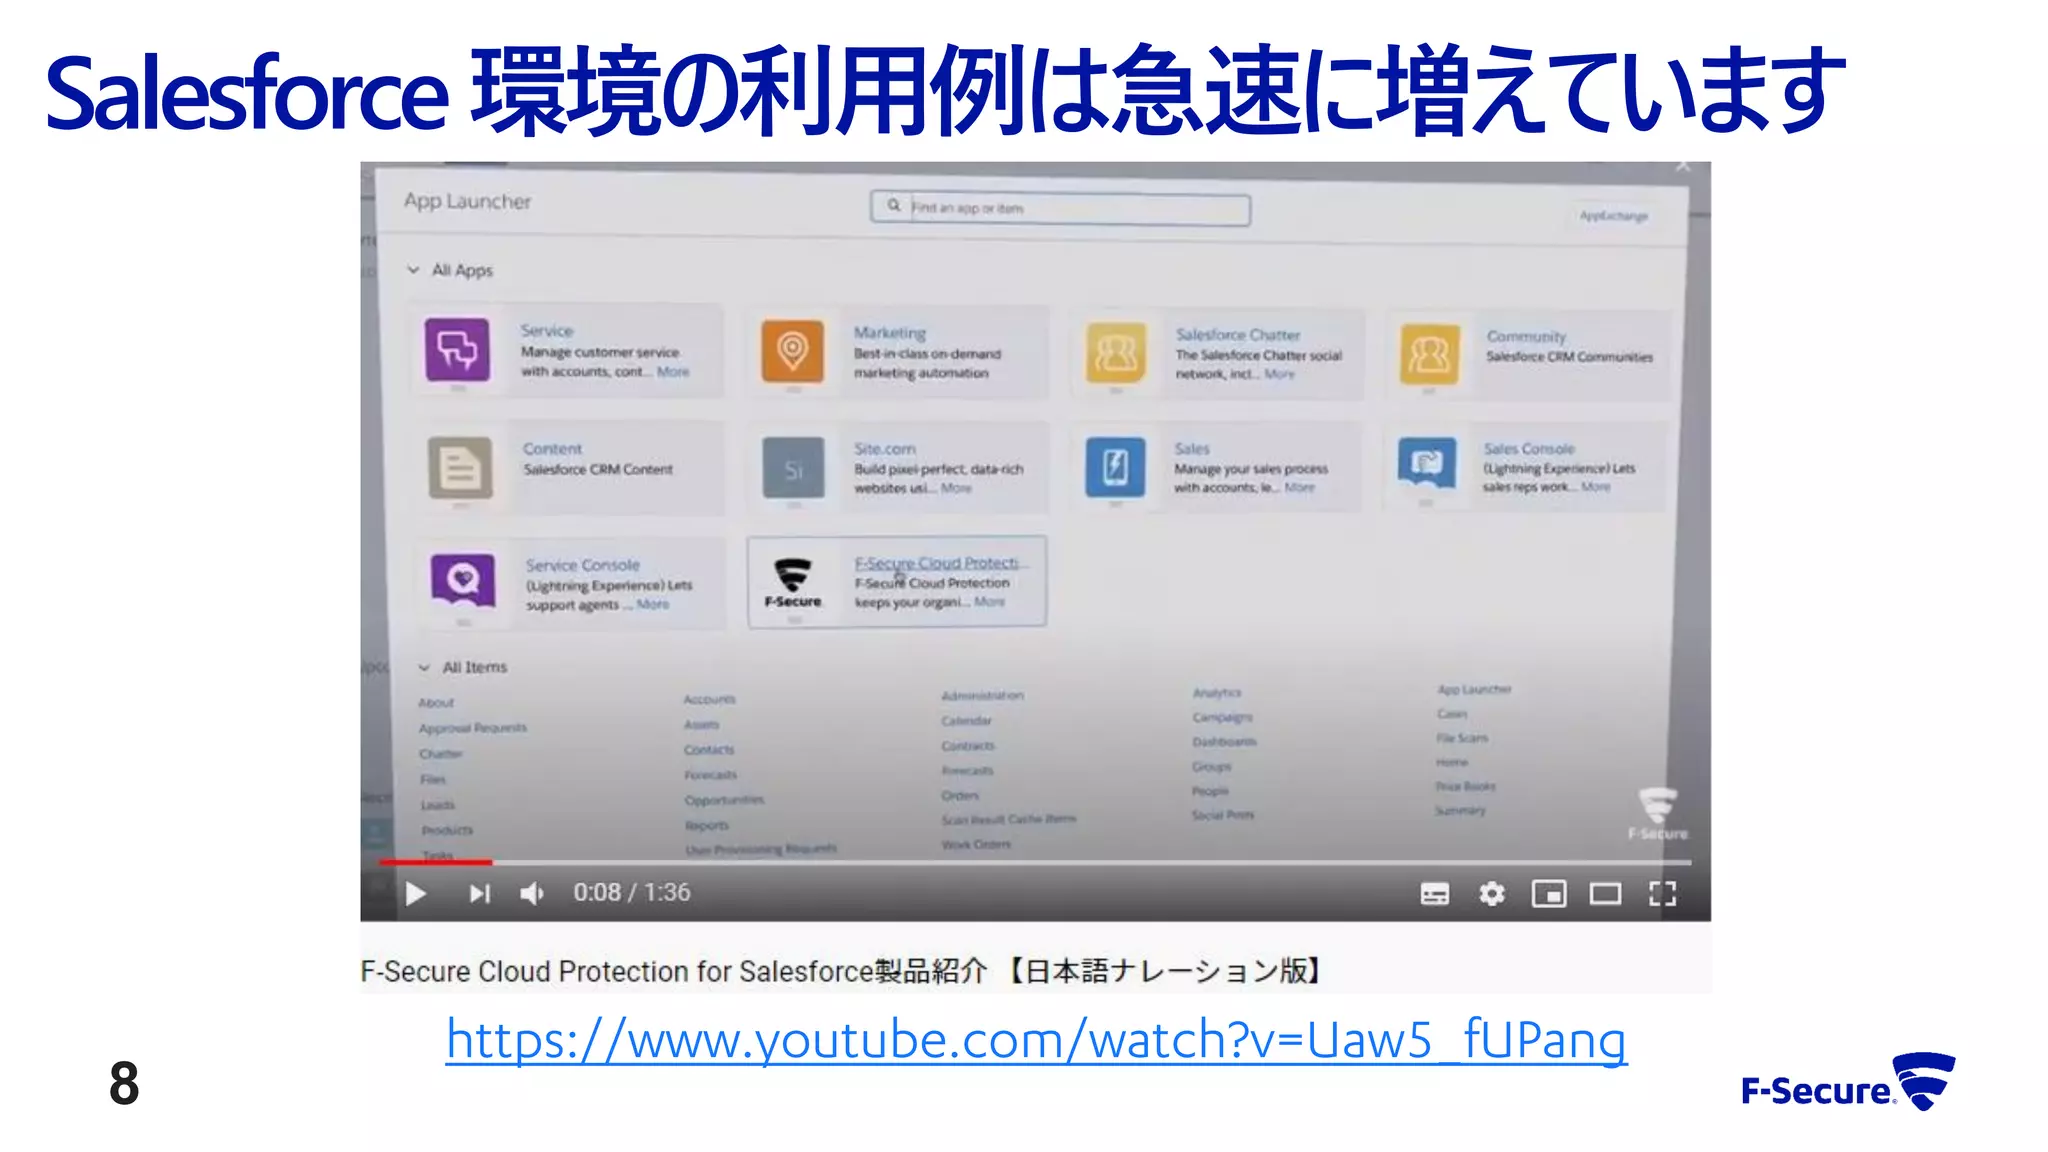This screenshot has width=2048, height=1152.
Task: Skip to the next video
Action: (x=480, y=893)
